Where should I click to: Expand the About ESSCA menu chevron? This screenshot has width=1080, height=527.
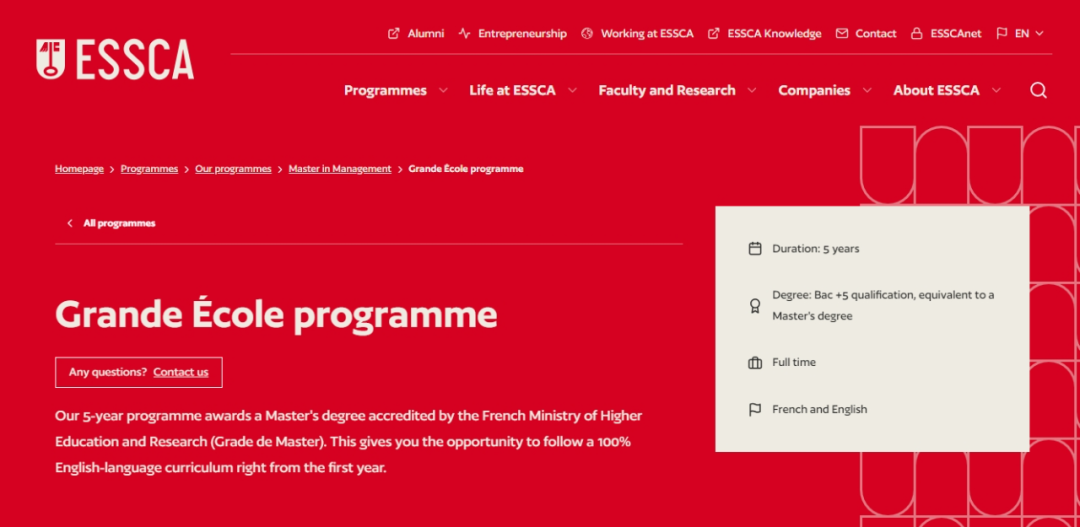[995, 90]
